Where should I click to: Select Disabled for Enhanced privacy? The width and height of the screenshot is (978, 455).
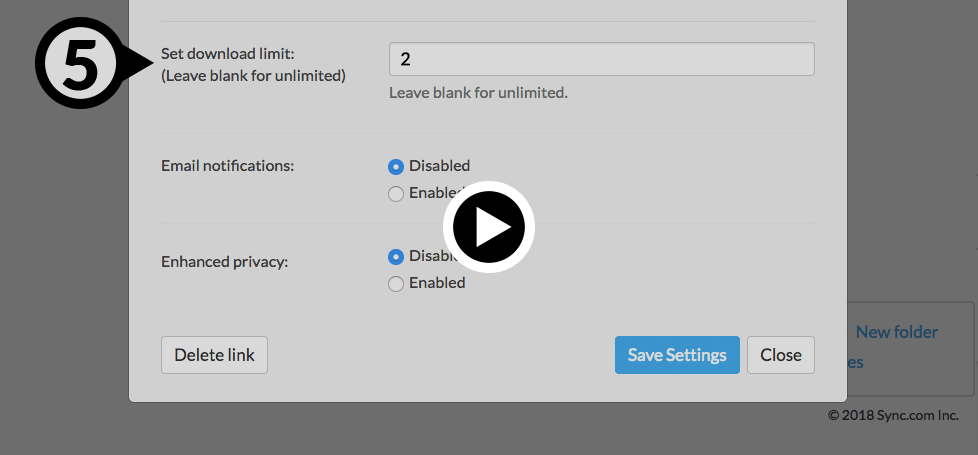tap(396, 256)
